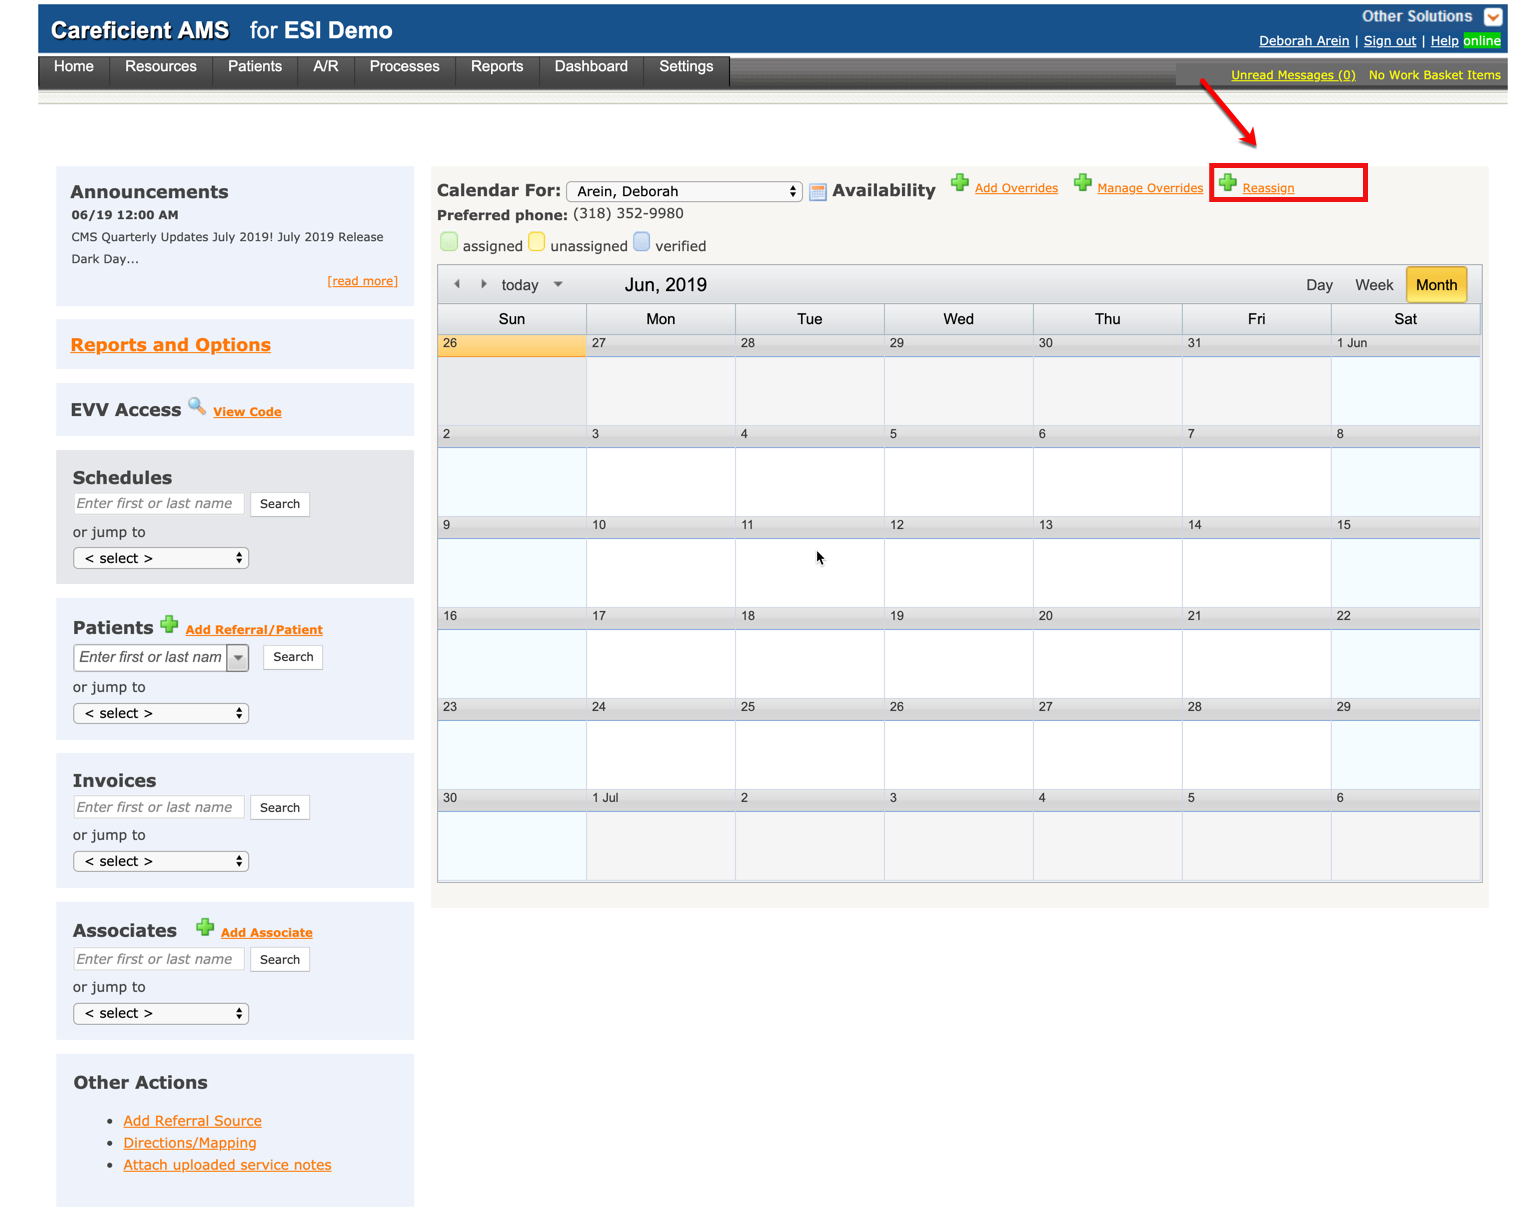Click the Reassign link

[x=1268, y=188]
